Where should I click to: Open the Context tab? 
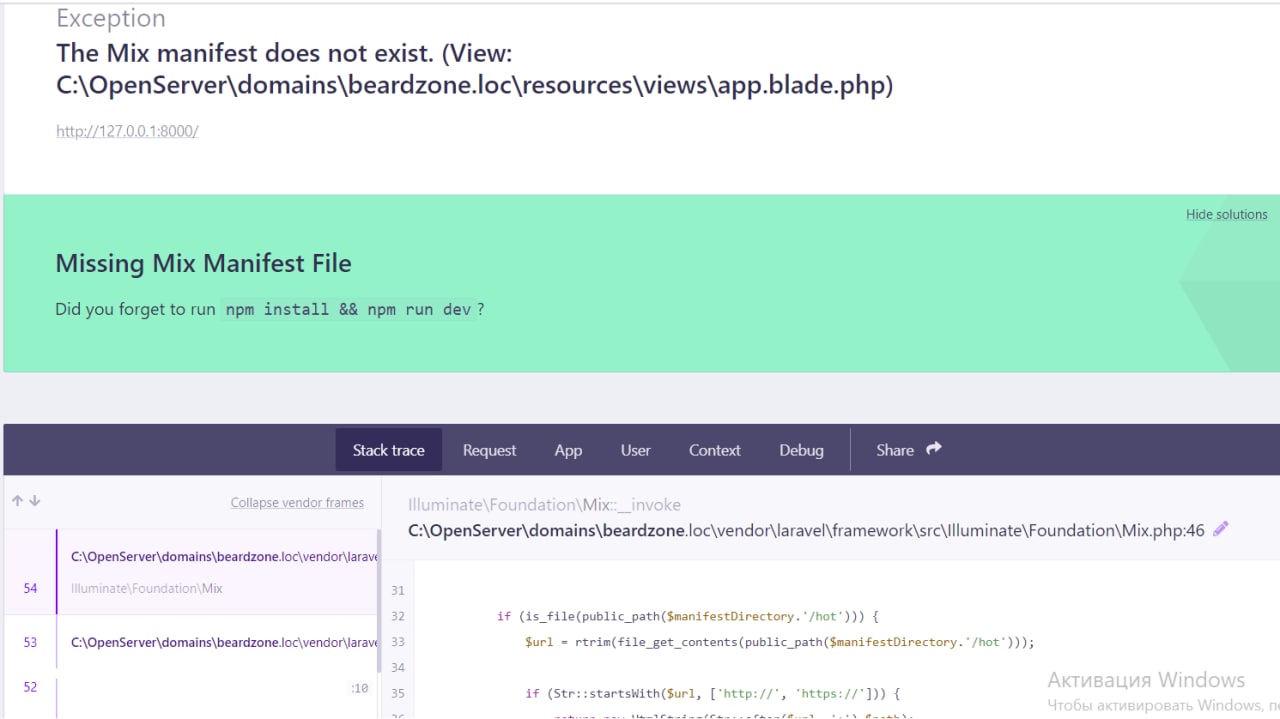point(714,450)
